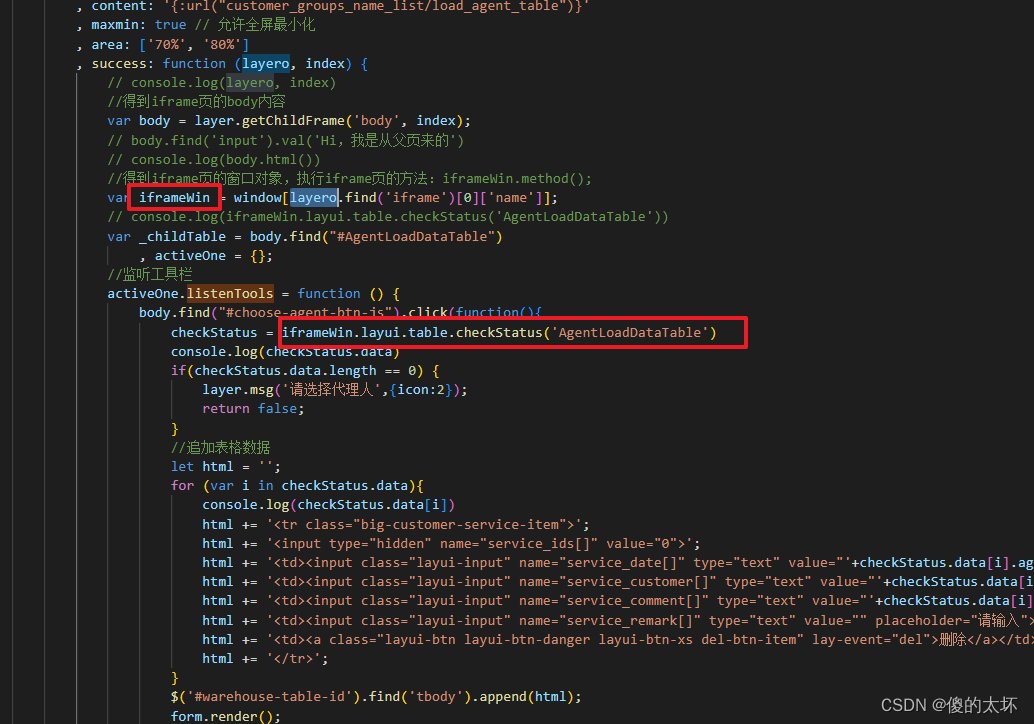Click the 'return false;' statement
The height and width of the screenshot is (724, 1034).
point(253,409)
